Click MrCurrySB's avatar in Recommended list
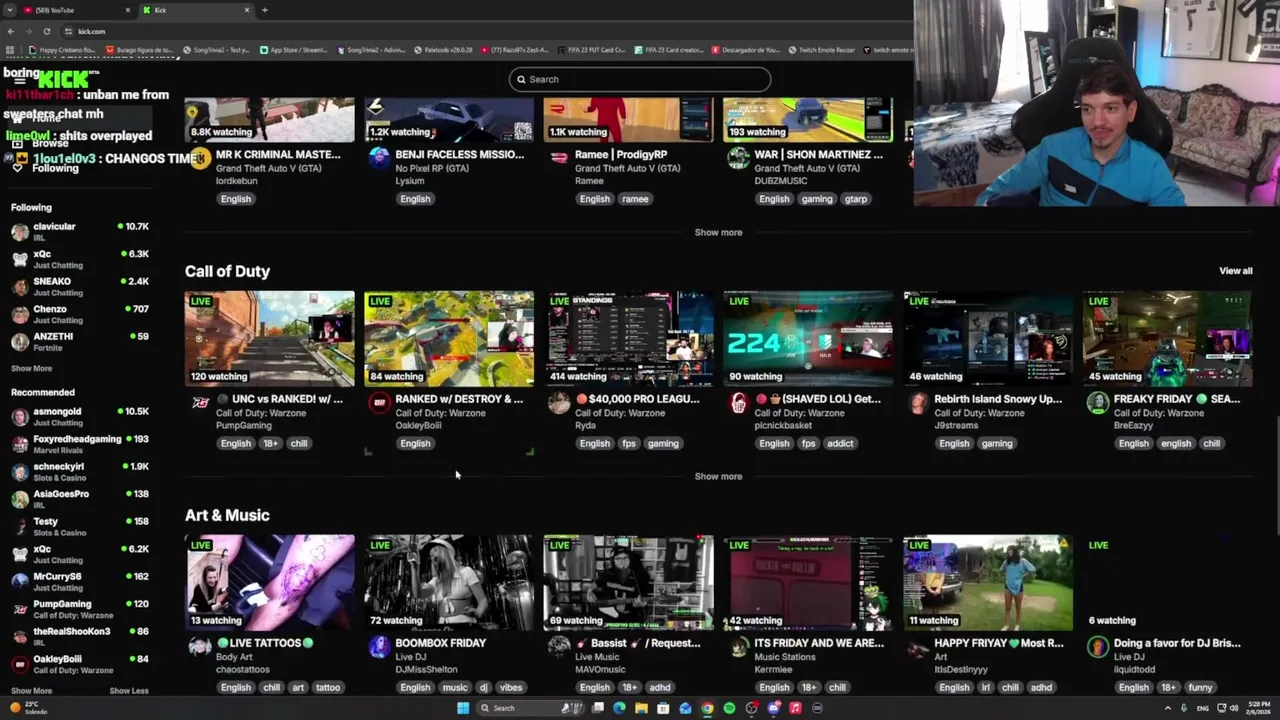The image size is (1280, 720). (x=20, y=582)
